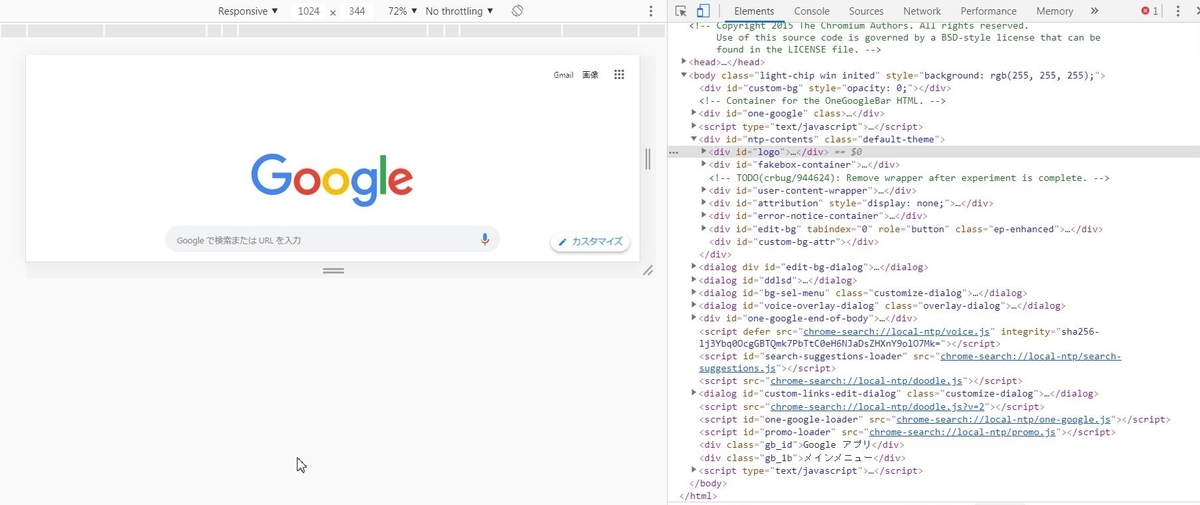Grab the viewport bottom edge resize handle
The image size is (1200, 505).
333,270
